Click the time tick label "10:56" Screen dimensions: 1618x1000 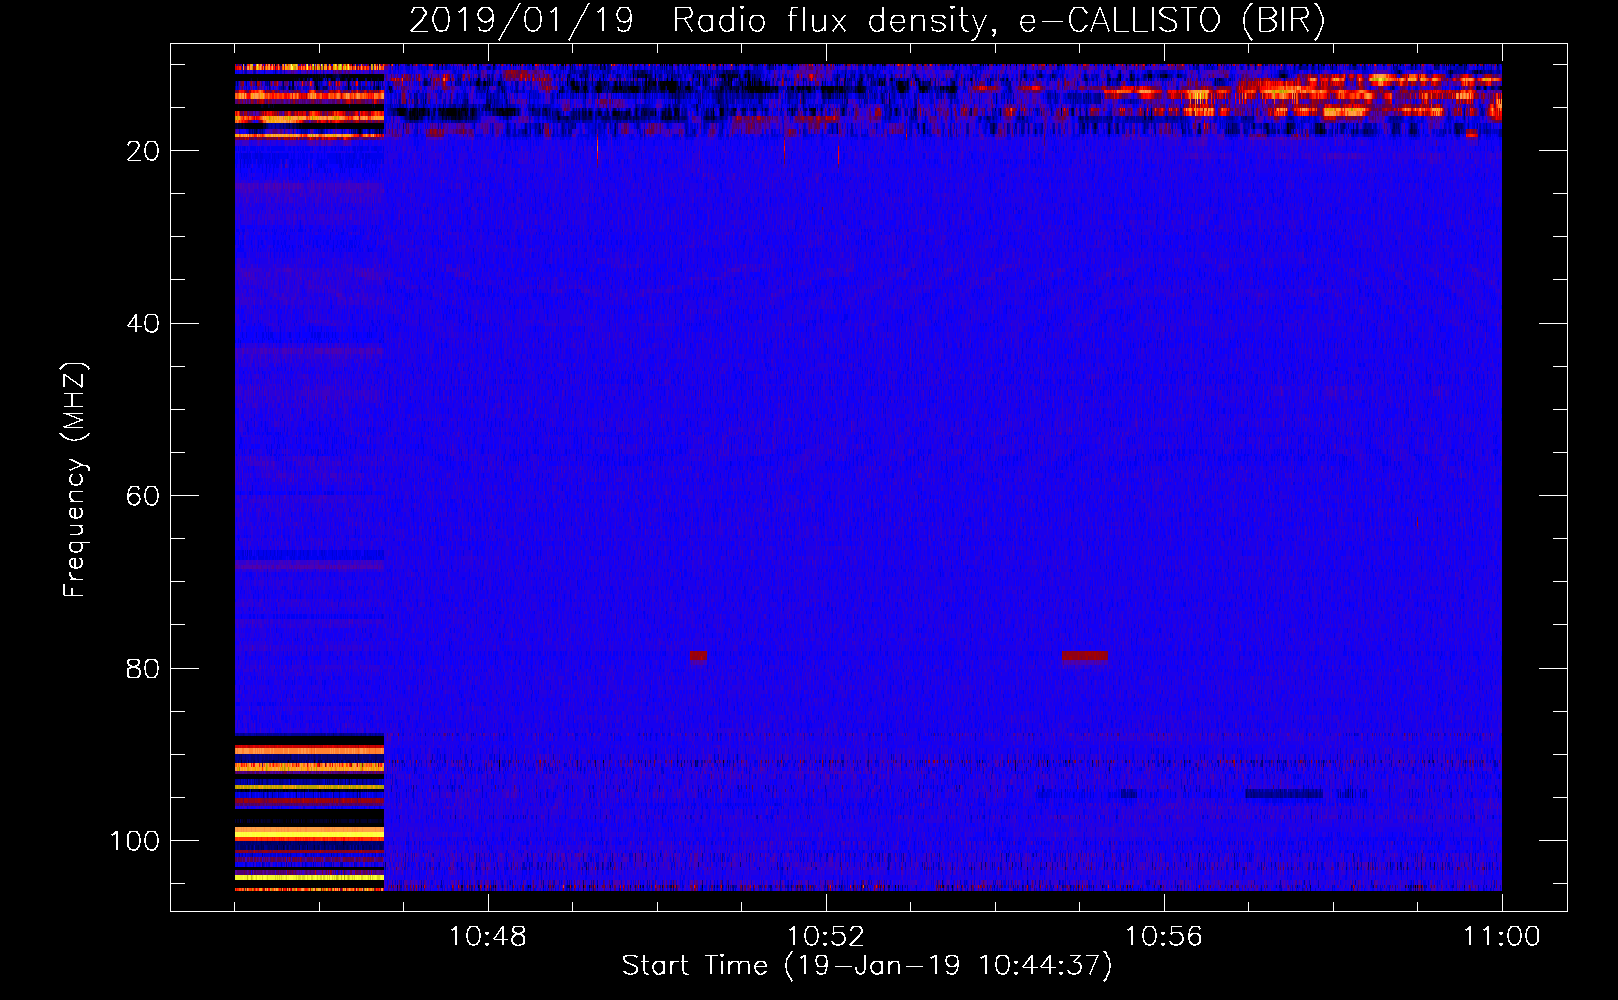pos(1164,937)
